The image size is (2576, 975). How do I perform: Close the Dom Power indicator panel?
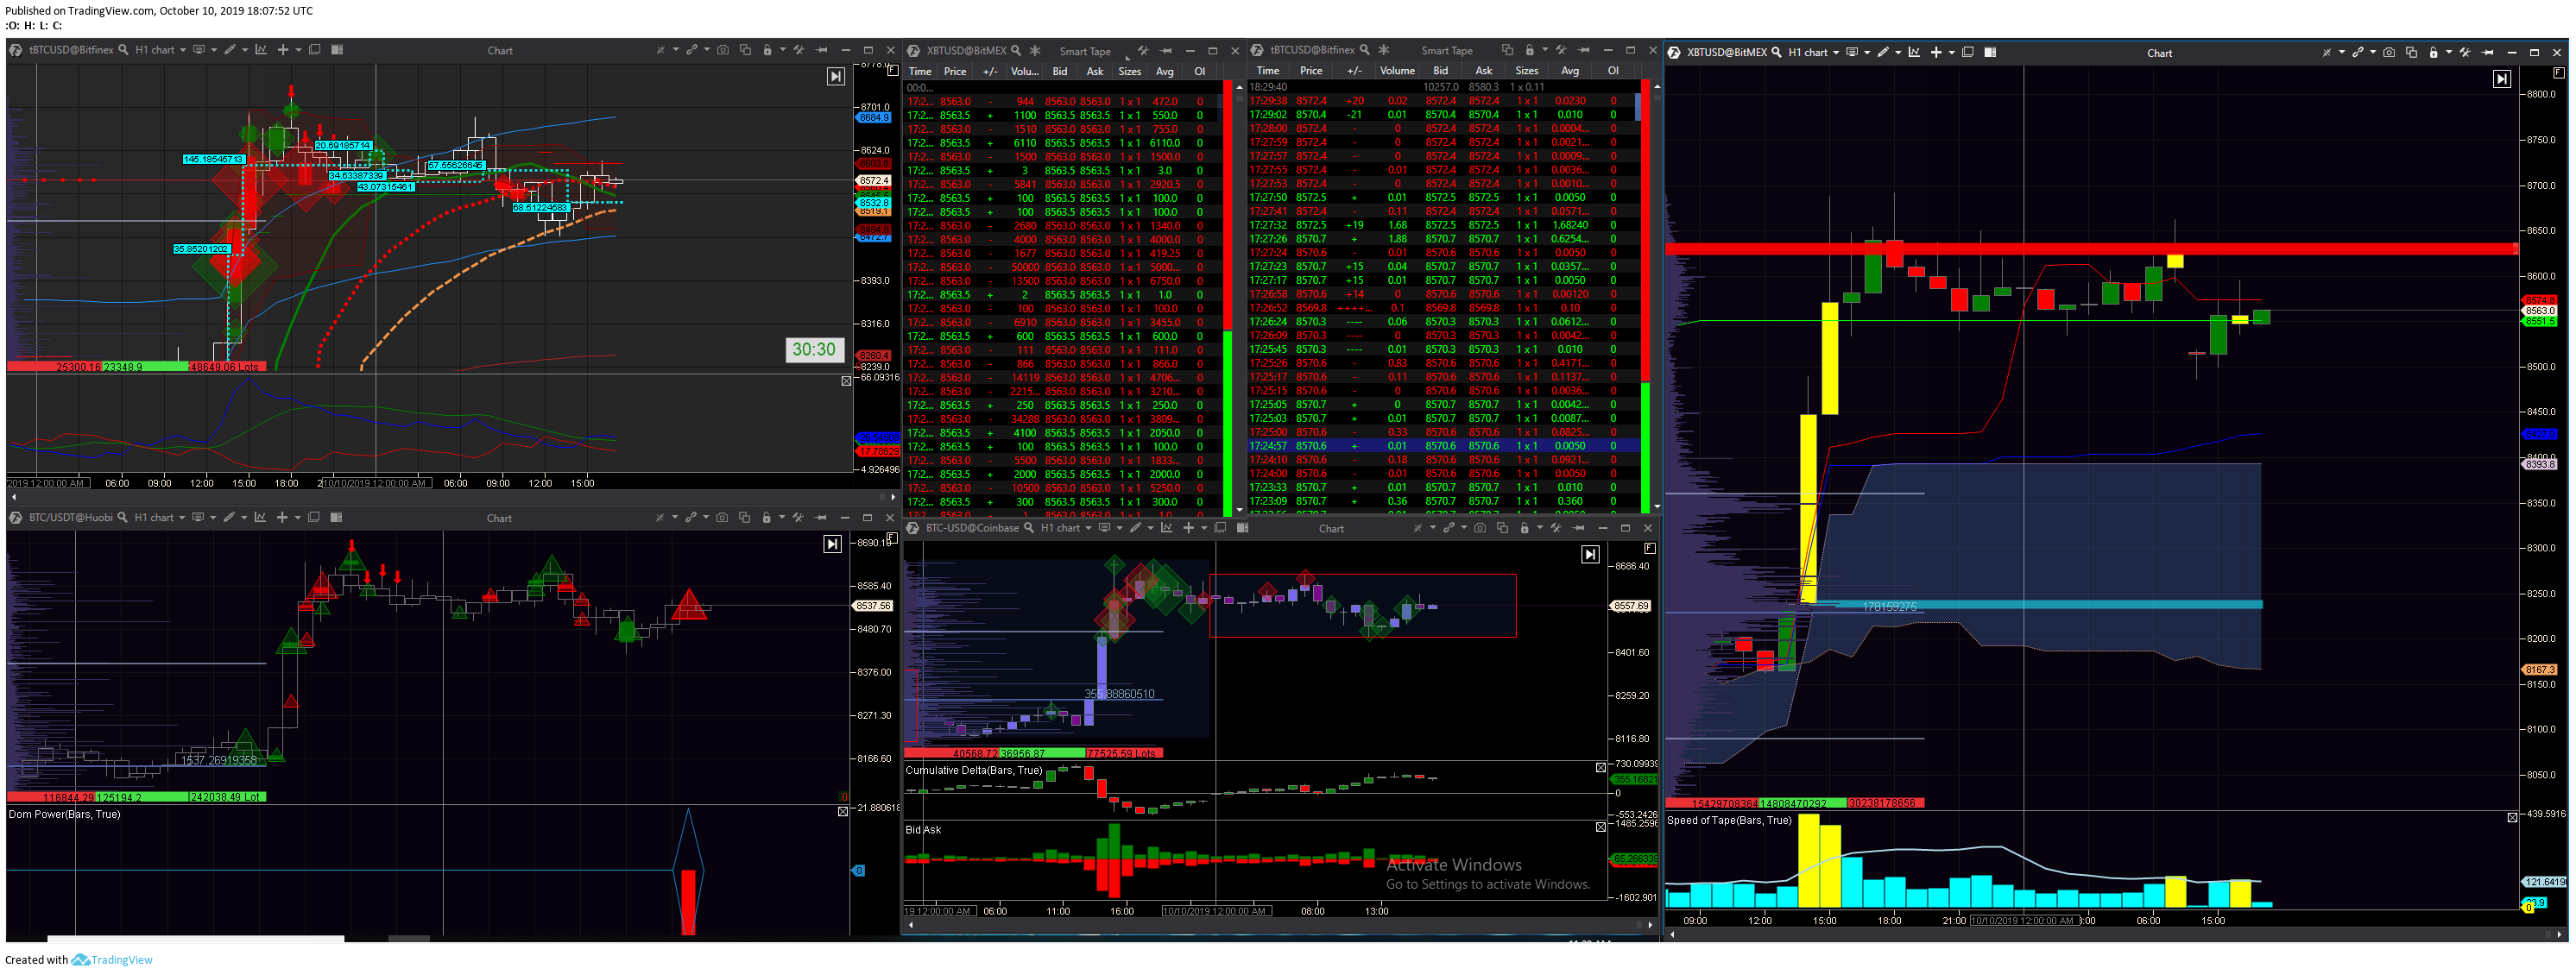click(843, 811)
